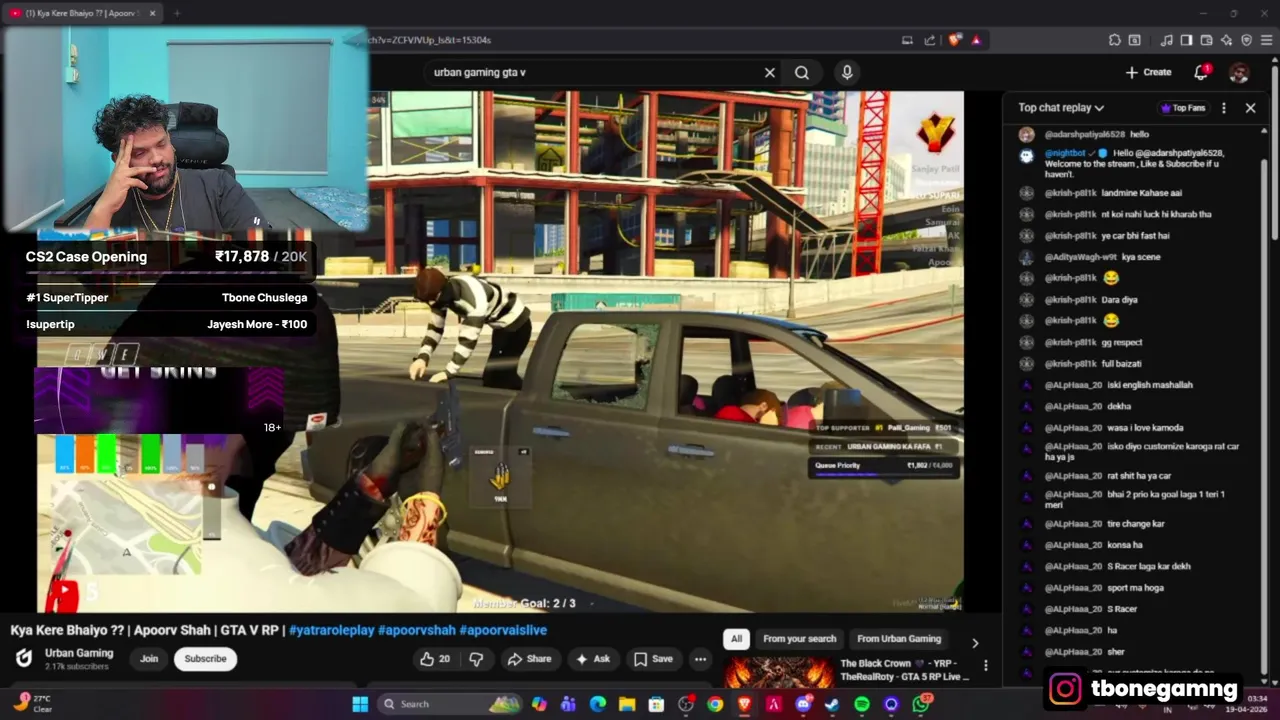Like the video with thumbs-up button
Viewport: 1280px width, 720px height.
point(435,659)
